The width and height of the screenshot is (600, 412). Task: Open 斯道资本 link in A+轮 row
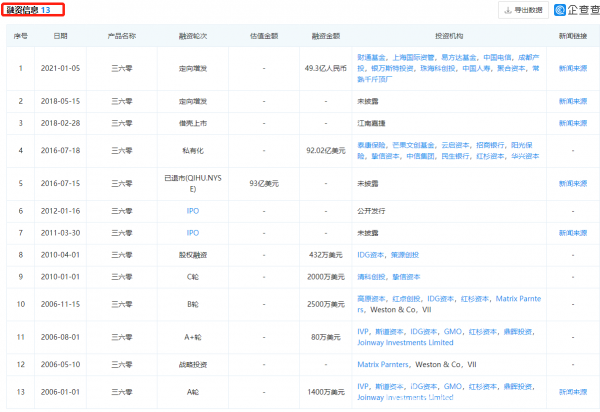pos(389,332)
